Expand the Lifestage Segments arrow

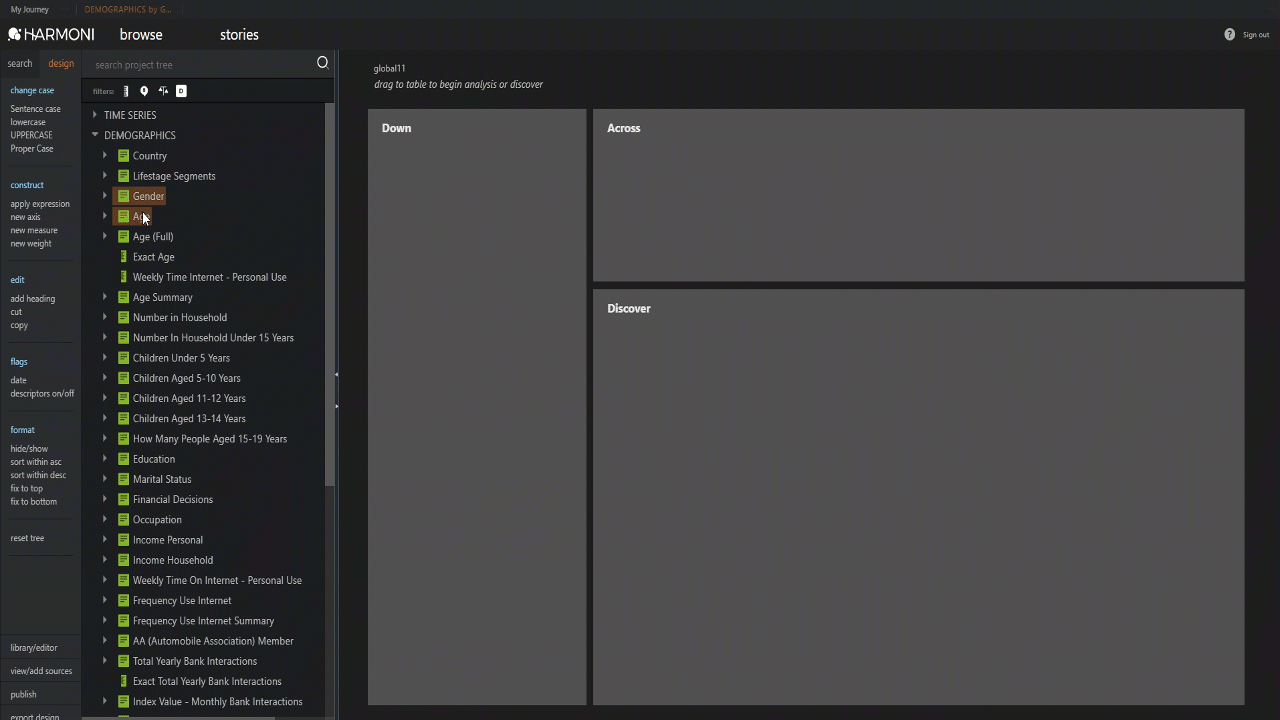point(105,176)
